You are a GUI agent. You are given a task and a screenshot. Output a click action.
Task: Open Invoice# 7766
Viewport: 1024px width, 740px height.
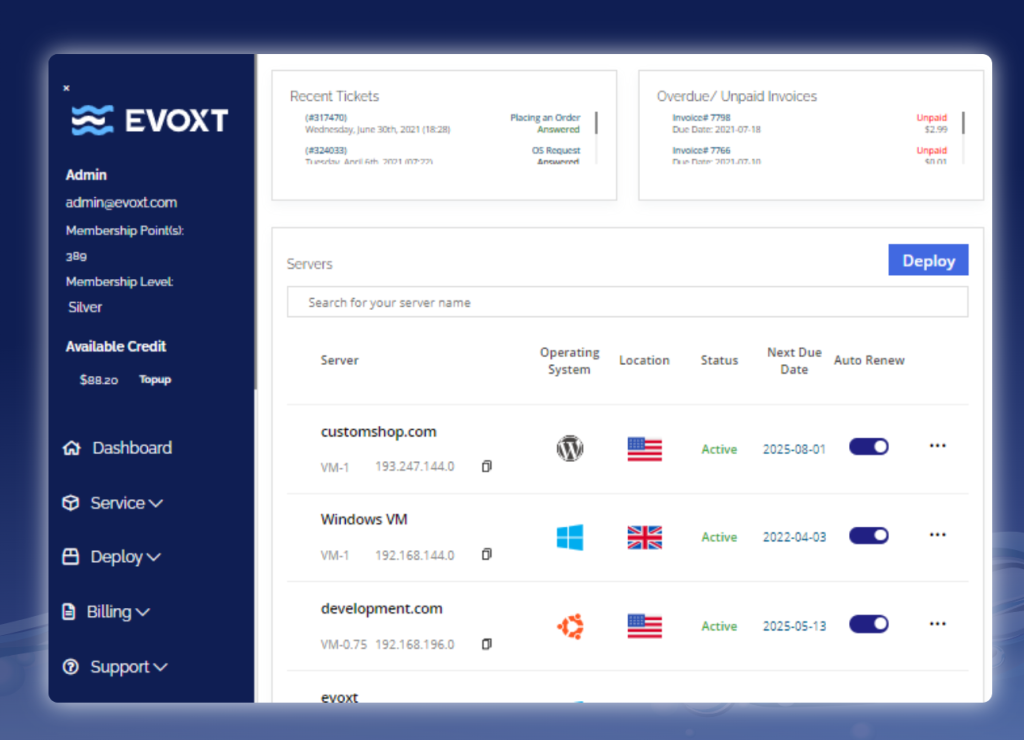pyautogui.click(x=701, y=150)
